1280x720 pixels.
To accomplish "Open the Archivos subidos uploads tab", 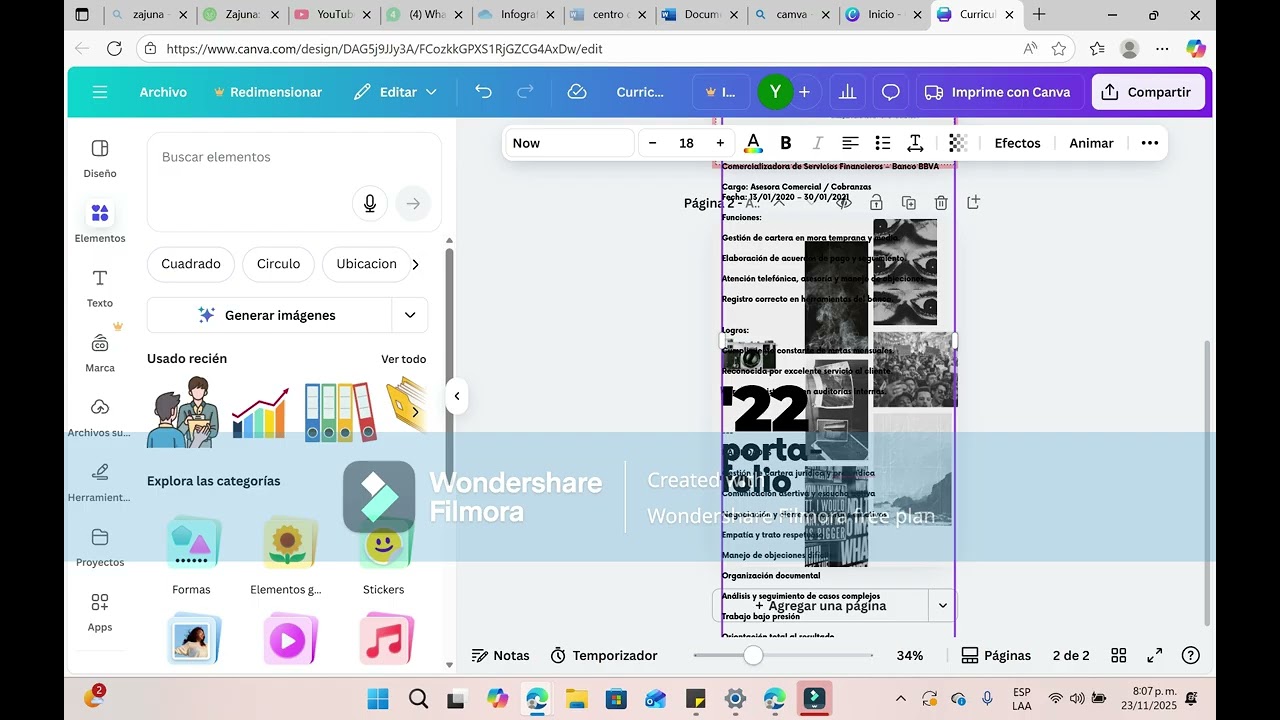I will pos(100,417).
